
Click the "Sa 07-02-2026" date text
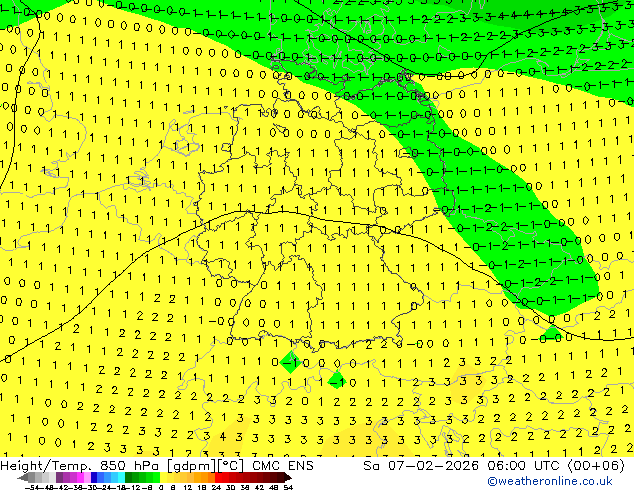click(x=421, y=466)
